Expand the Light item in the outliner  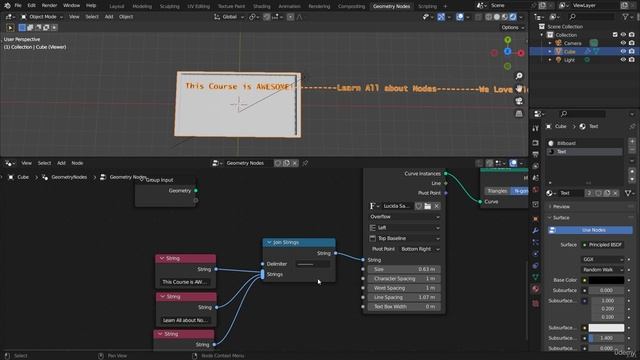click(550, 60)
